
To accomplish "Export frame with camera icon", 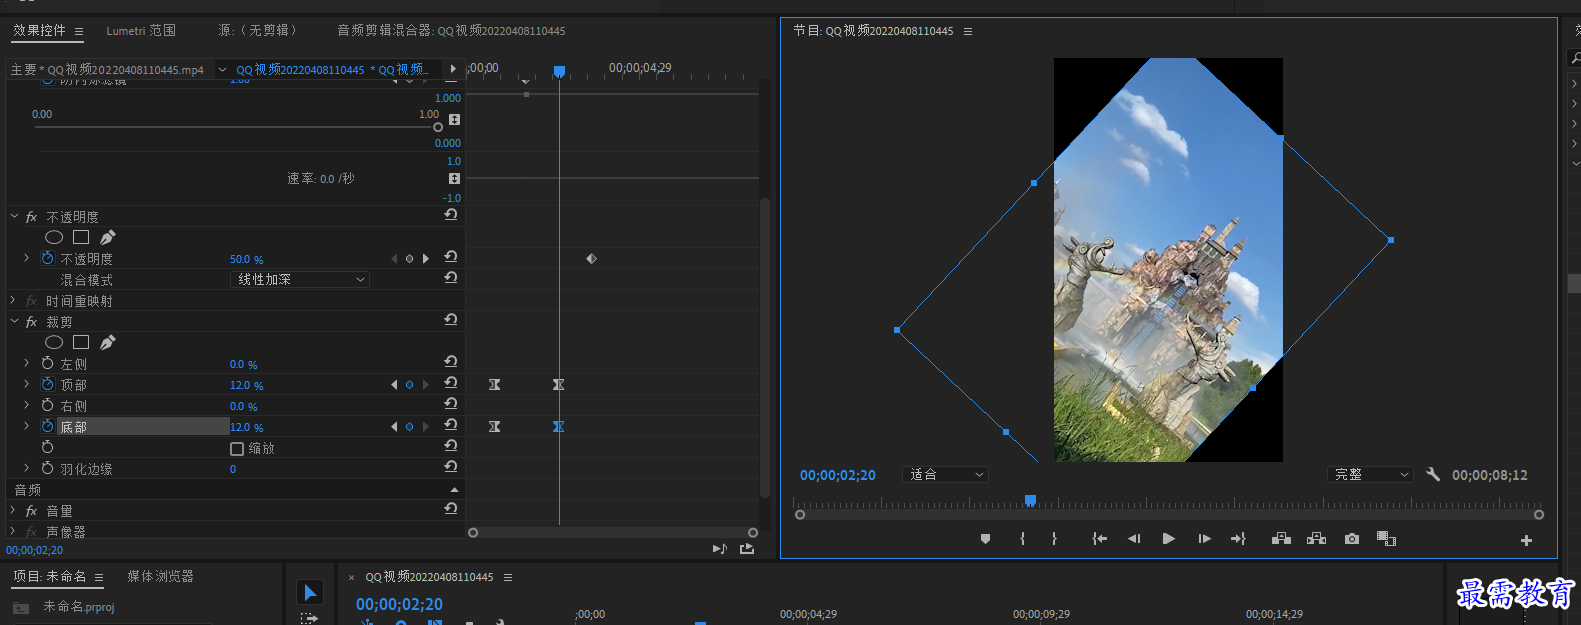I will click(x=1352, y=539).
